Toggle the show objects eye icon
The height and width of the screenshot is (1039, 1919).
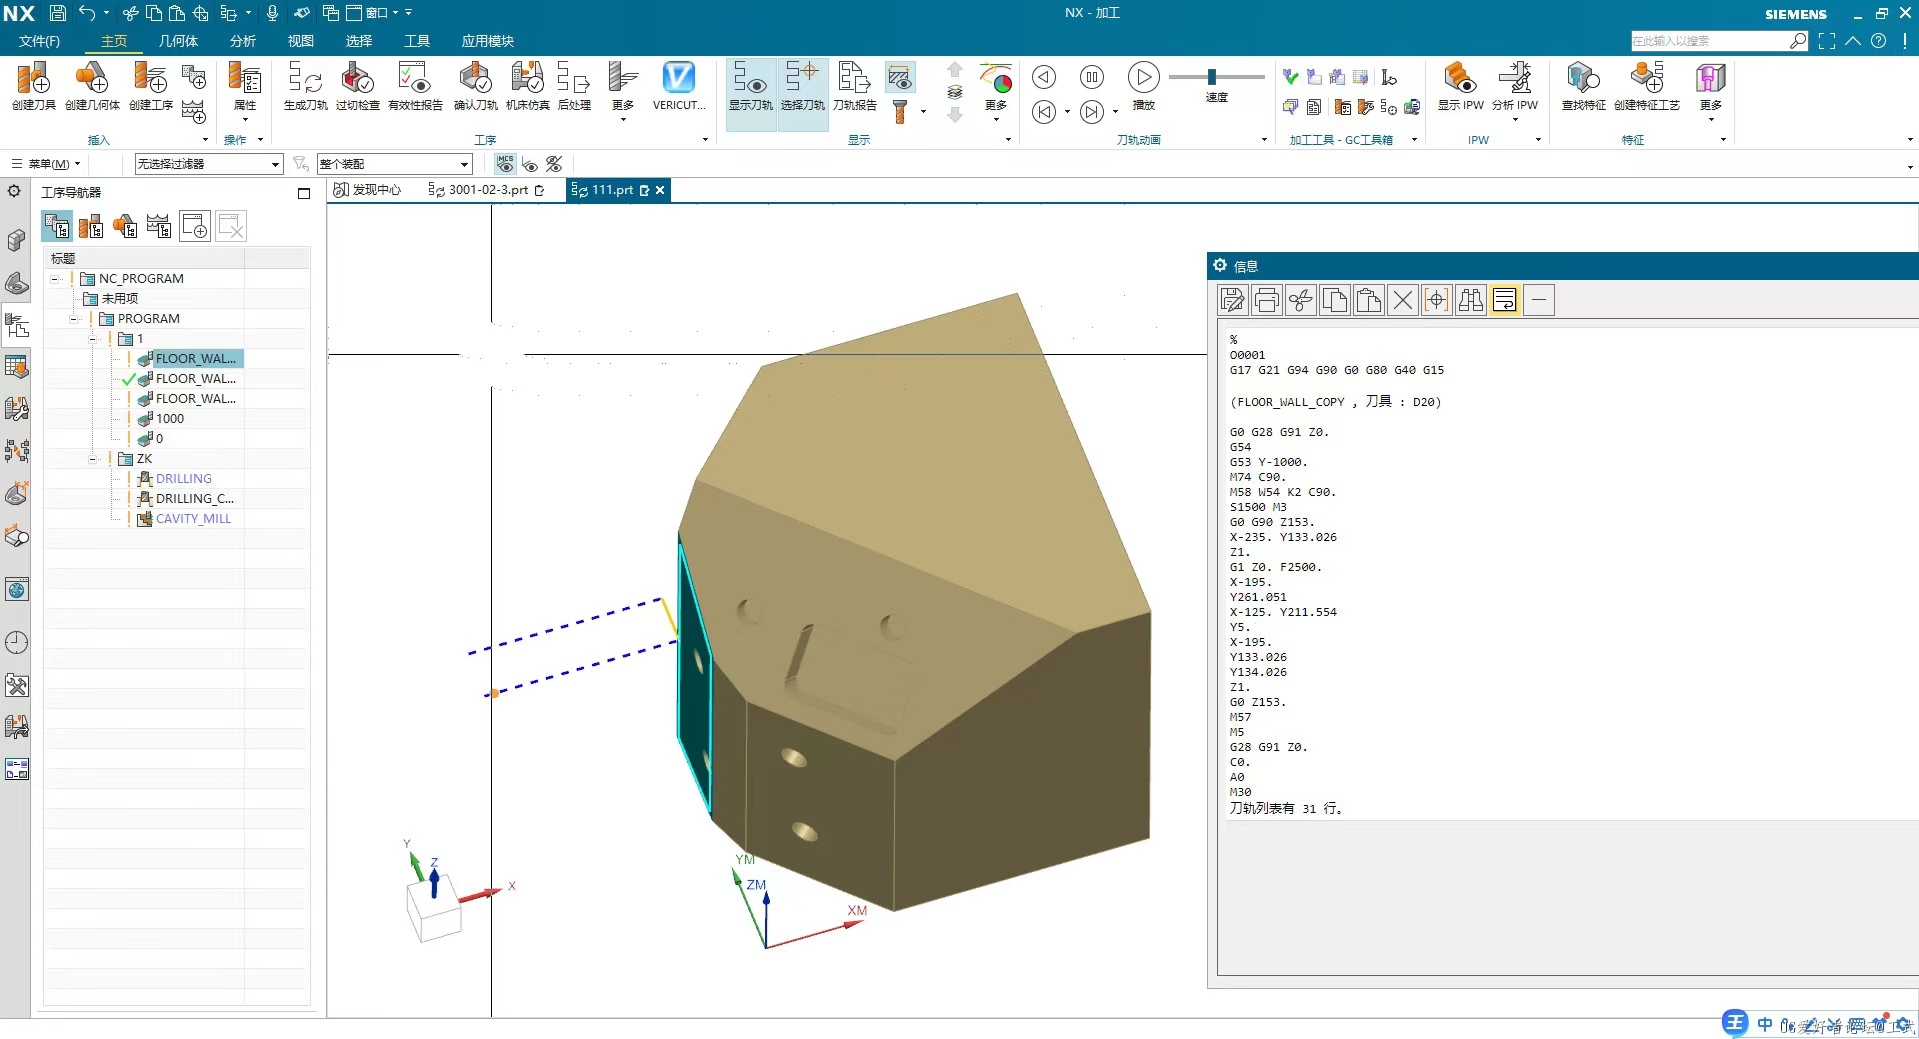(x=530, y=164)
